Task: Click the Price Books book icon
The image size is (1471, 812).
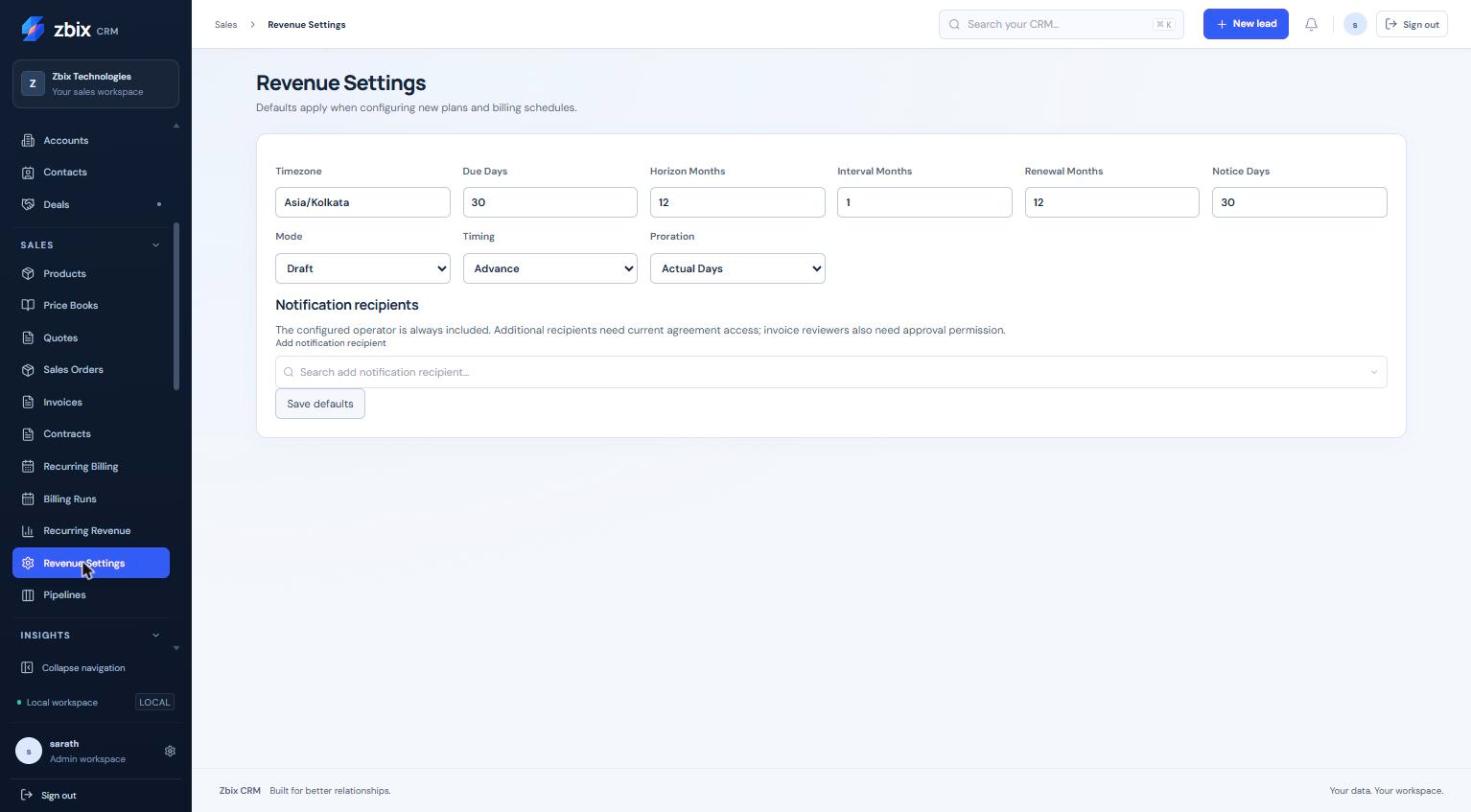Action: coord(28,305)
